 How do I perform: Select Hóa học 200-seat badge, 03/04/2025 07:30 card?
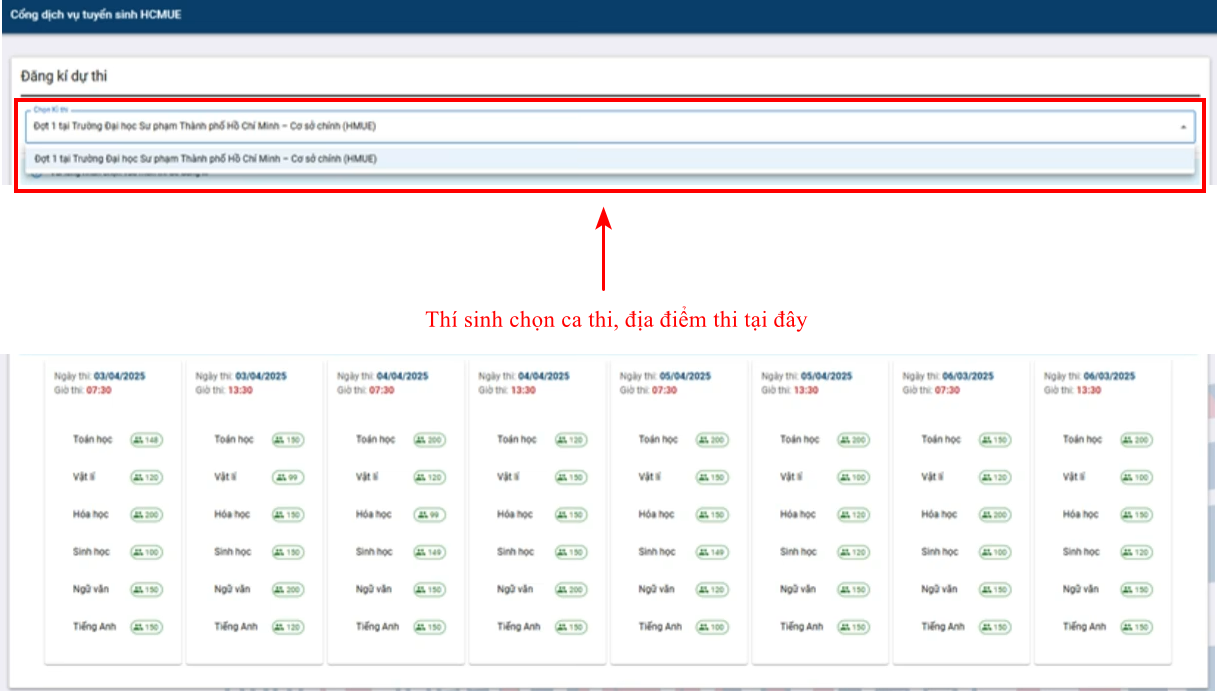[146, 515]
